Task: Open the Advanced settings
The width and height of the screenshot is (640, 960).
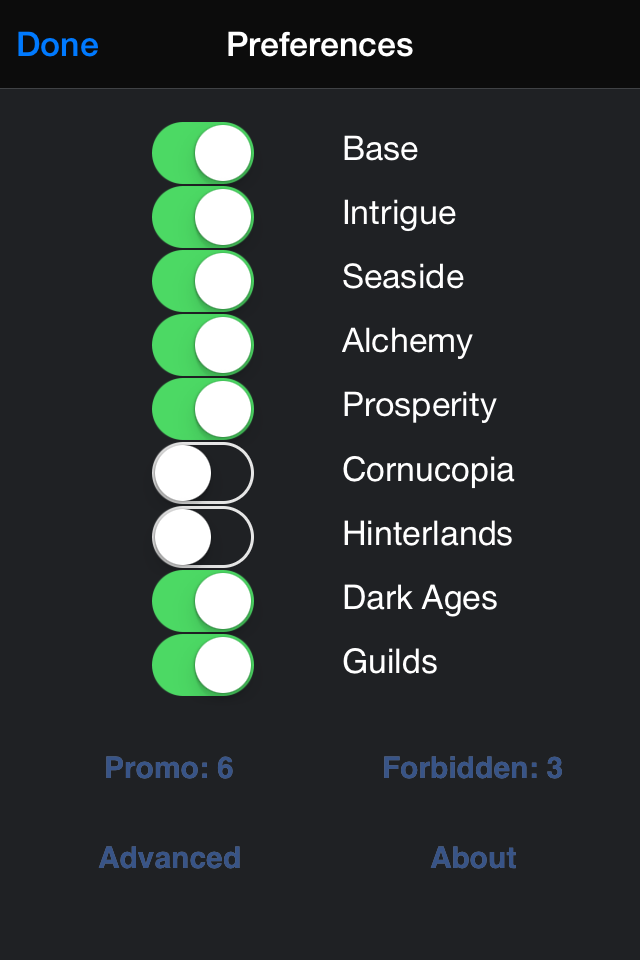Action: click(x=169, y=858)
